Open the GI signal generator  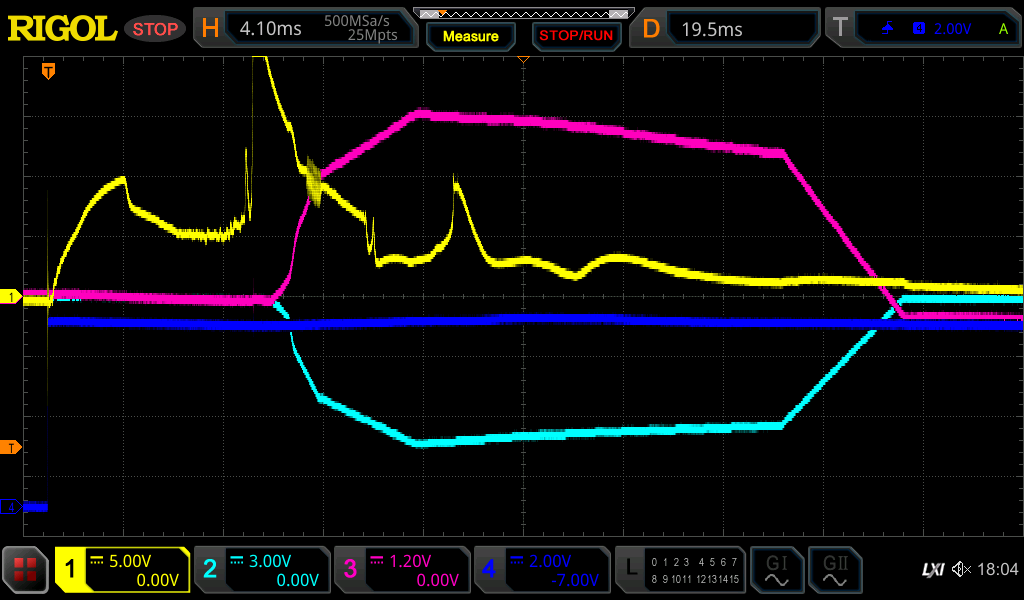(775, 571)
